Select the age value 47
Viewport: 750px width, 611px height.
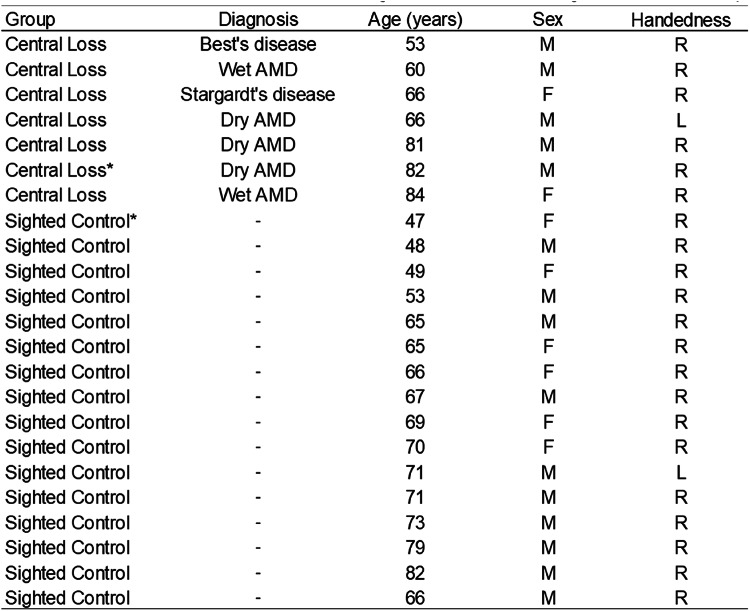click(415, 222)
